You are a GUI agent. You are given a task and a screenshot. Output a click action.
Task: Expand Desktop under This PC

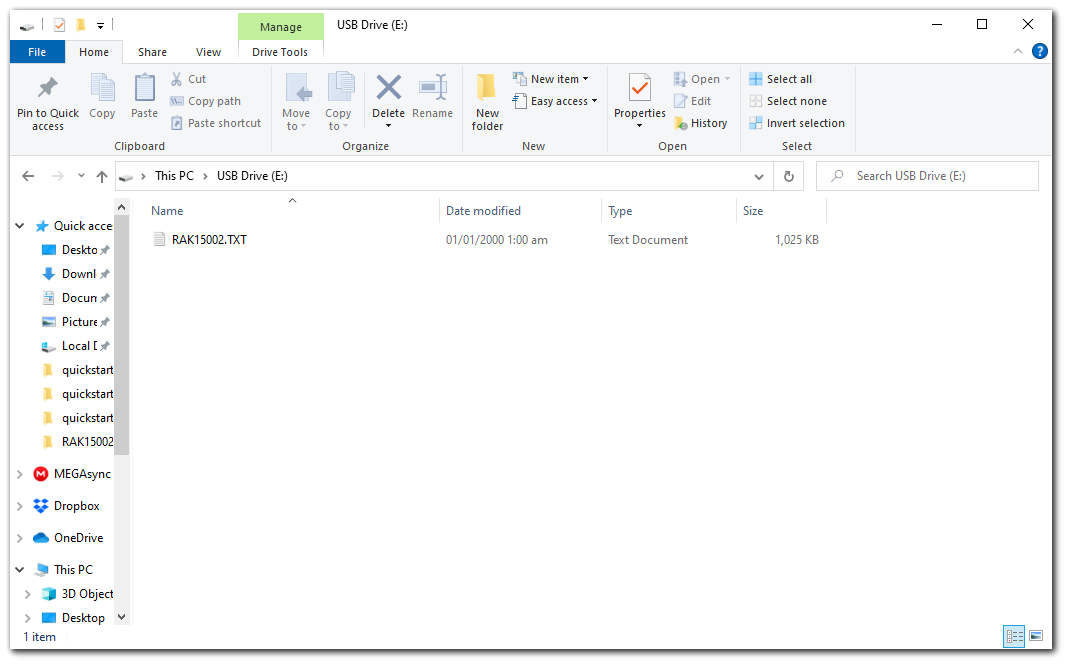(27, 618)
